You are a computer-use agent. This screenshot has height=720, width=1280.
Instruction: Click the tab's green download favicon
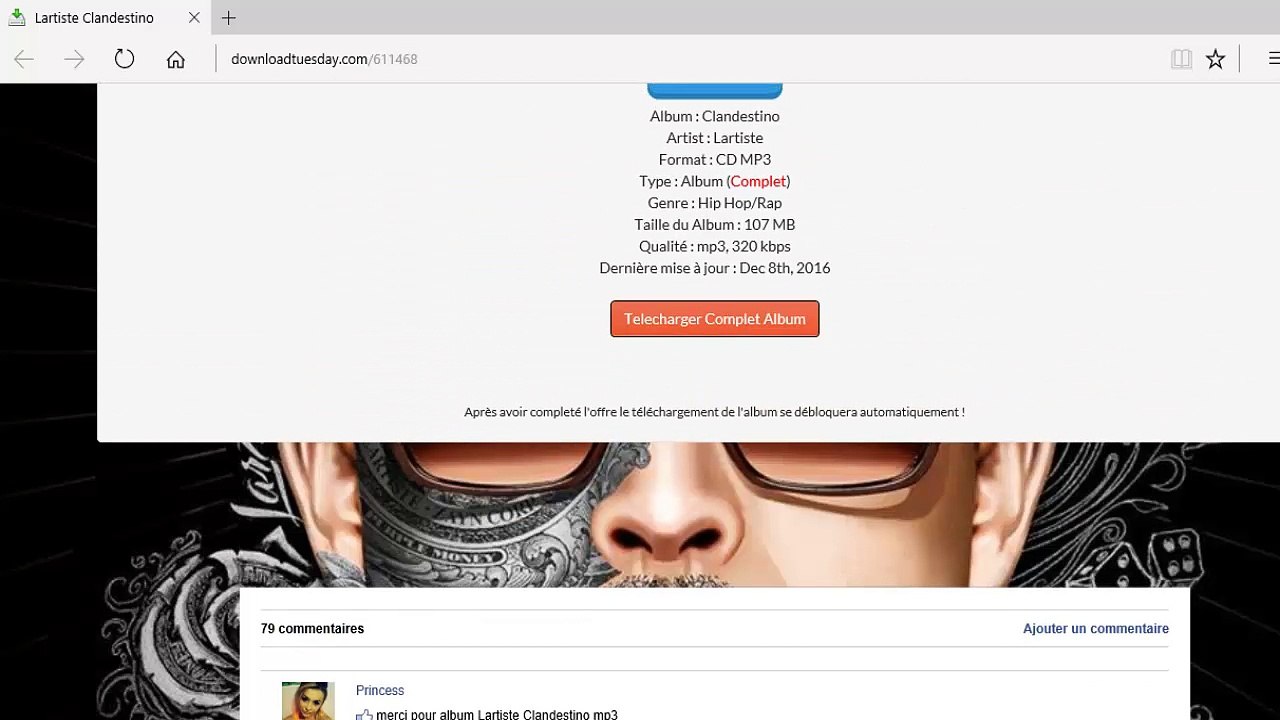17,18
